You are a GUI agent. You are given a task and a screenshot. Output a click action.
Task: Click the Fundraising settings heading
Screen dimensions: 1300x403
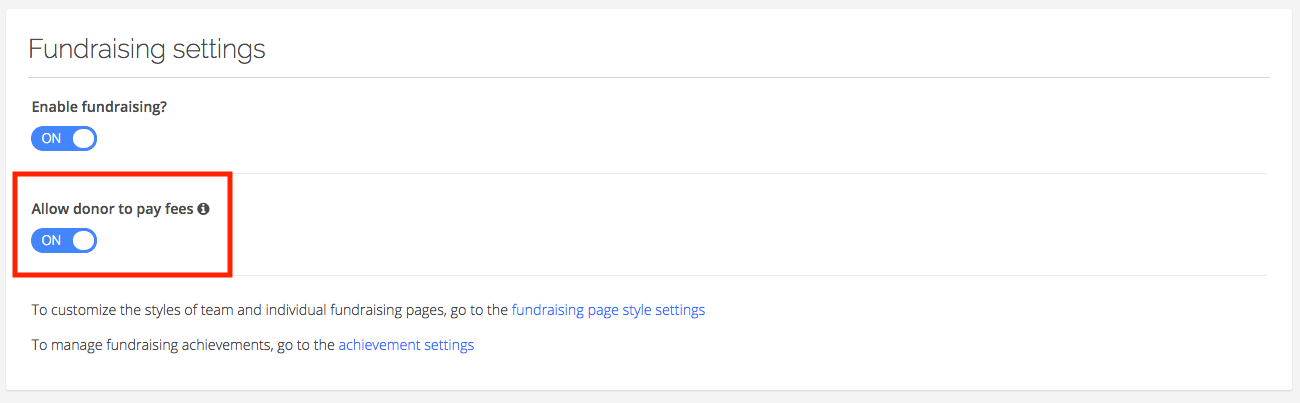tap(147, 48)
